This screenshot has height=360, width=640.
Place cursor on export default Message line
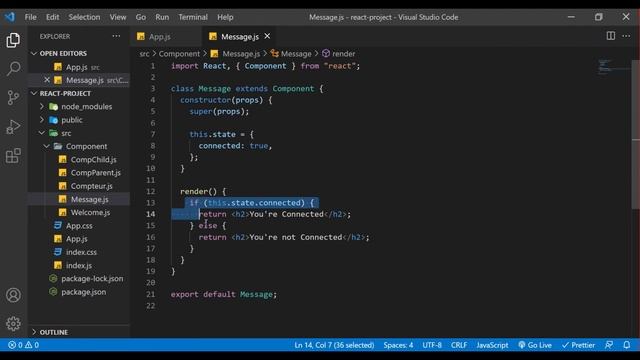pos(224,294)
